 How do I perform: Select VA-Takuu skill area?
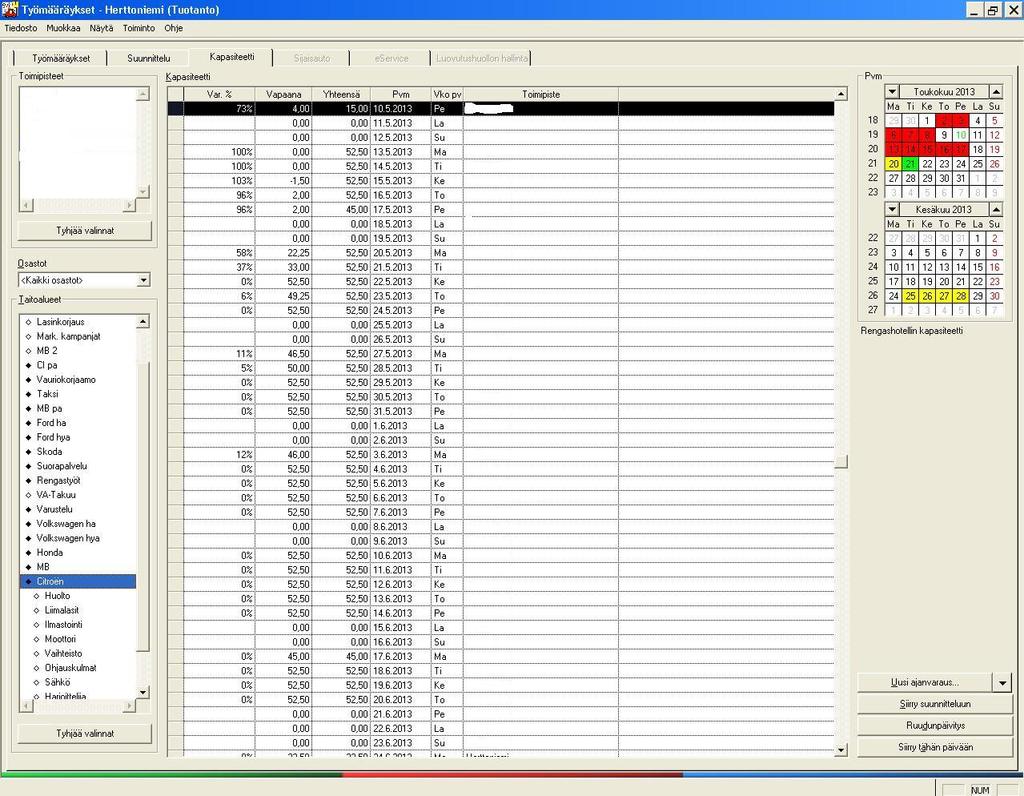[56, 494]
